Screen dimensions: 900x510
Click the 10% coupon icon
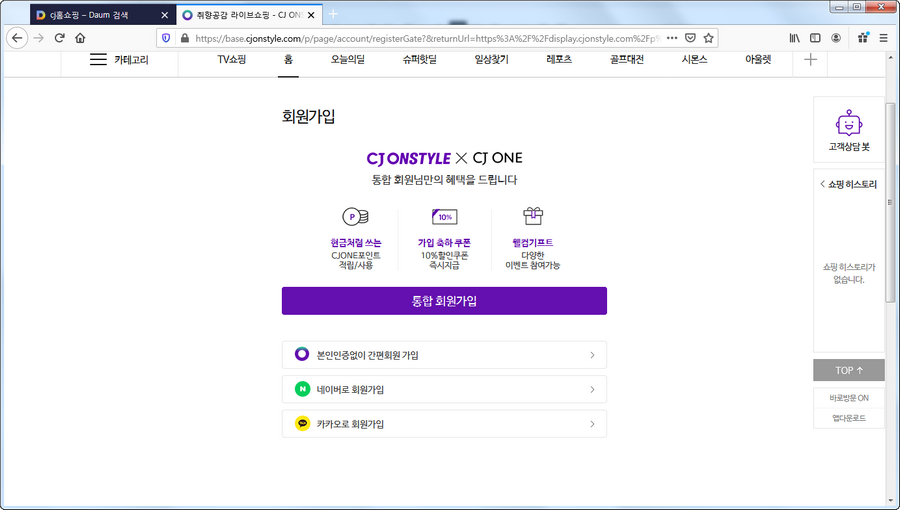tap(444, 216)
